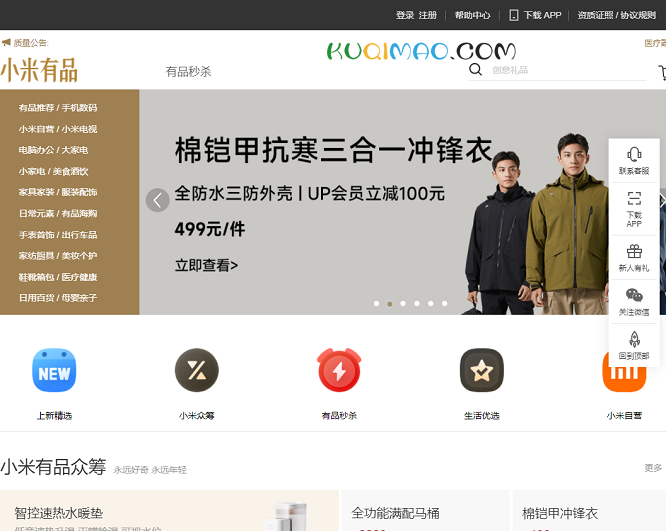Open 资质证照 / 协议规则 link

(616, 15)
